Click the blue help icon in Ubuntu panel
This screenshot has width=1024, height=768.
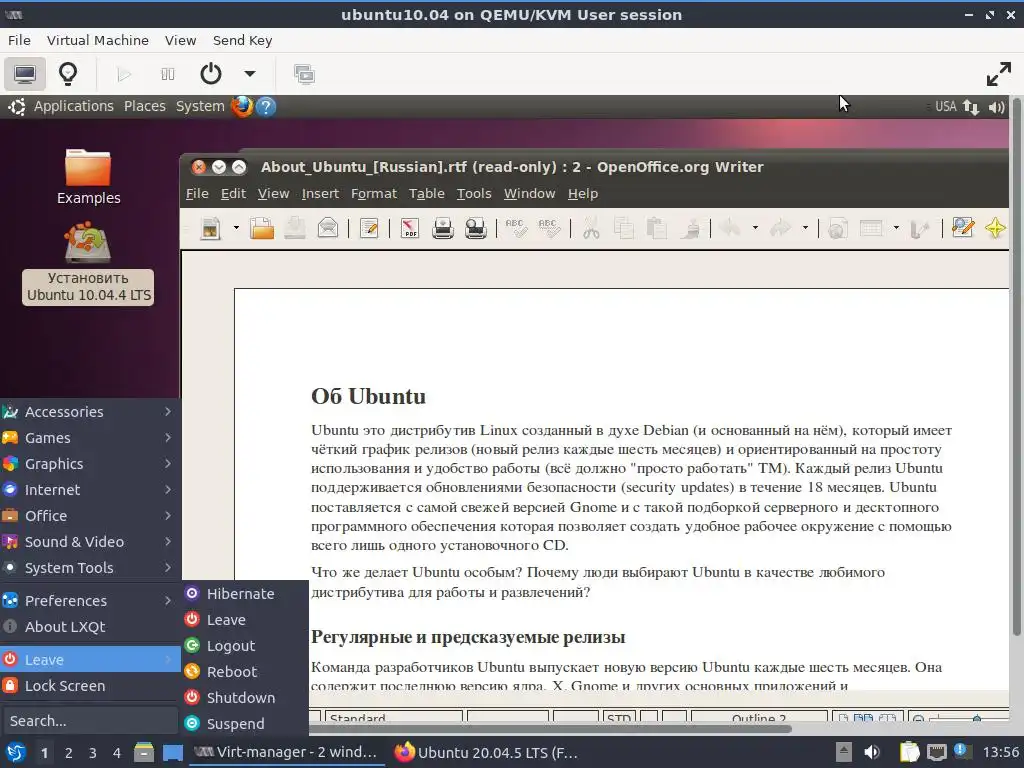[x=266, y=106]
